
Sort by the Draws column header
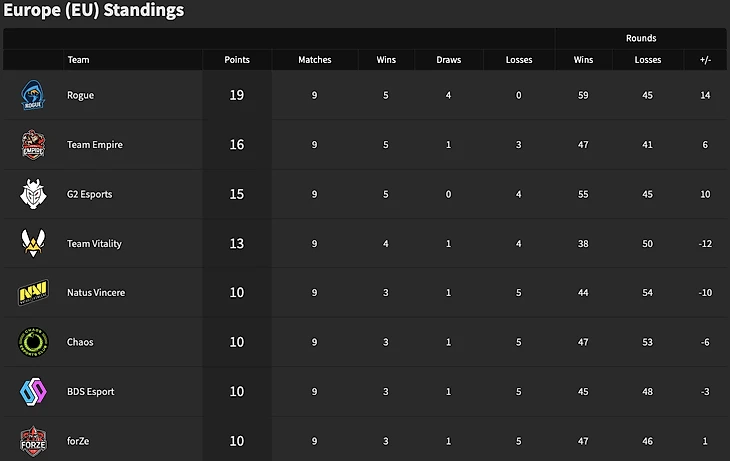click(x=449, y=60)
